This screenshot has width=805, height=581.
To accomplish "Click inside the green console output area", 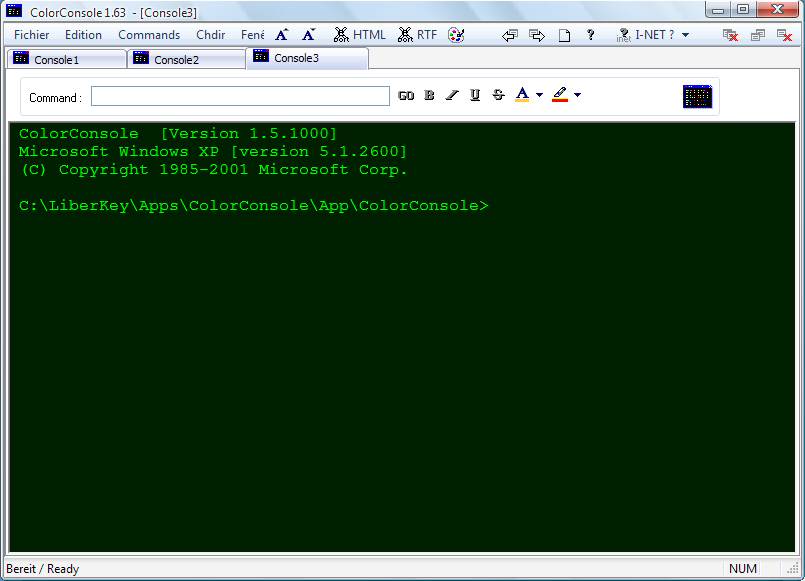I will coord(402,337).
